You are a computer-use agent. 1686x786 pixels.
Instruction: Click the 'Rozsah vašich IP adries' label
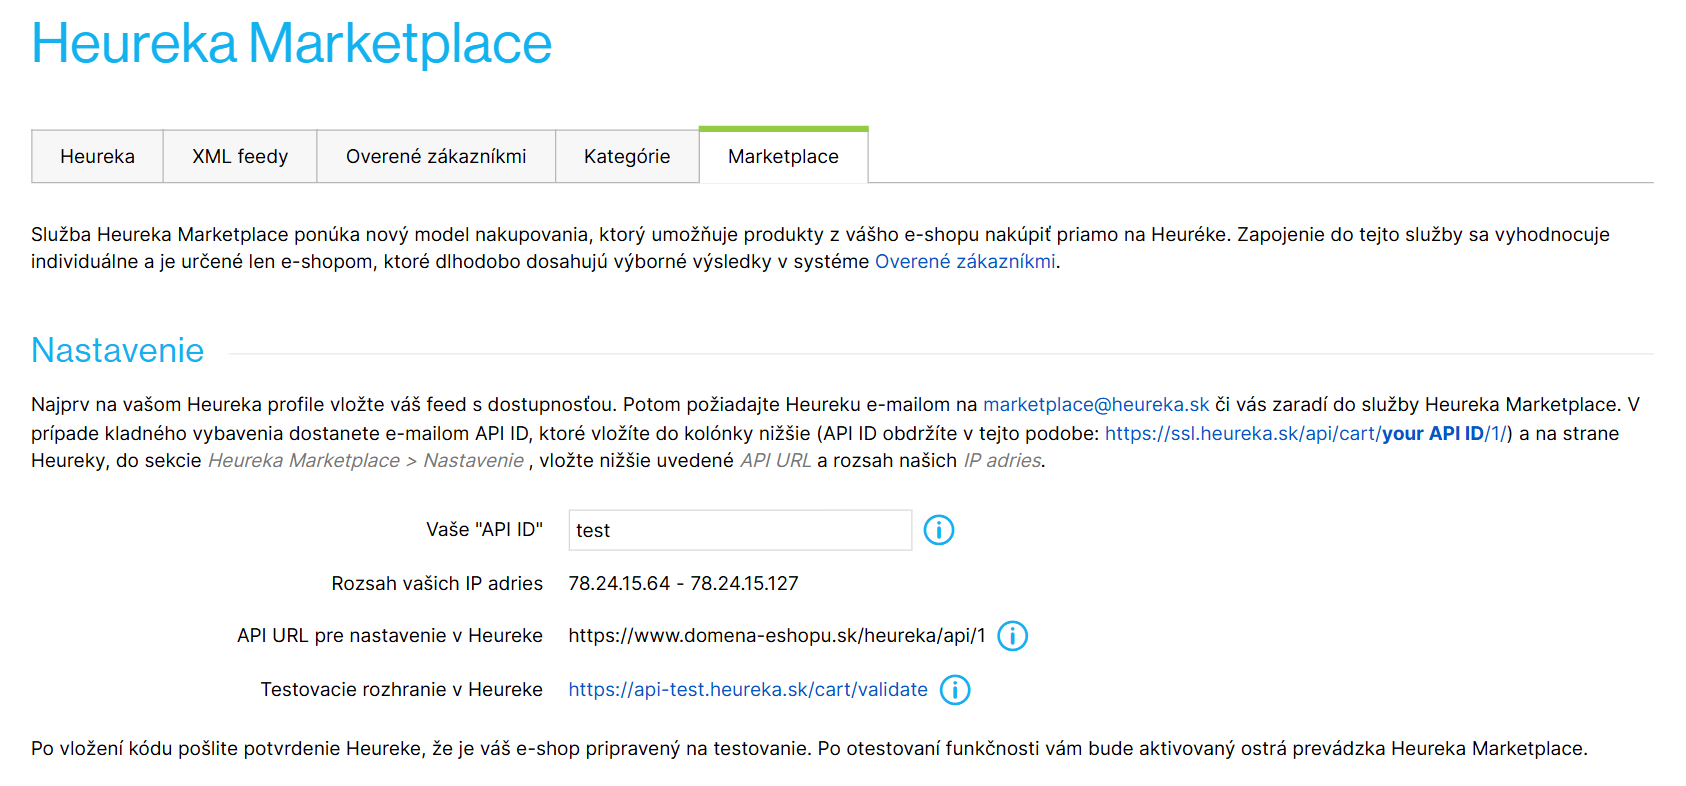(437, 584)
